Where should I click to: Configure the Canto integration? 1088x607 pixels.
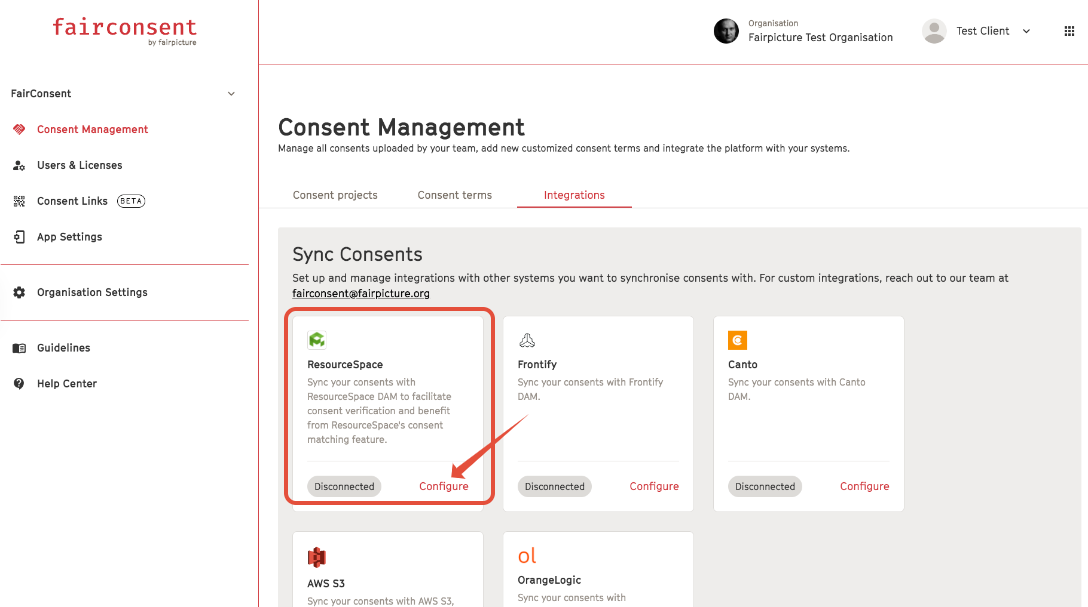click(x=865, y=486)
